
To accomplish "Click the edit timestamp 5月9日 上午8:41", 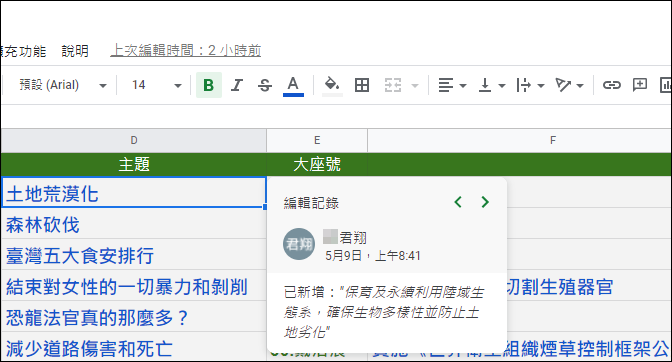I will [x=373, y=256].
